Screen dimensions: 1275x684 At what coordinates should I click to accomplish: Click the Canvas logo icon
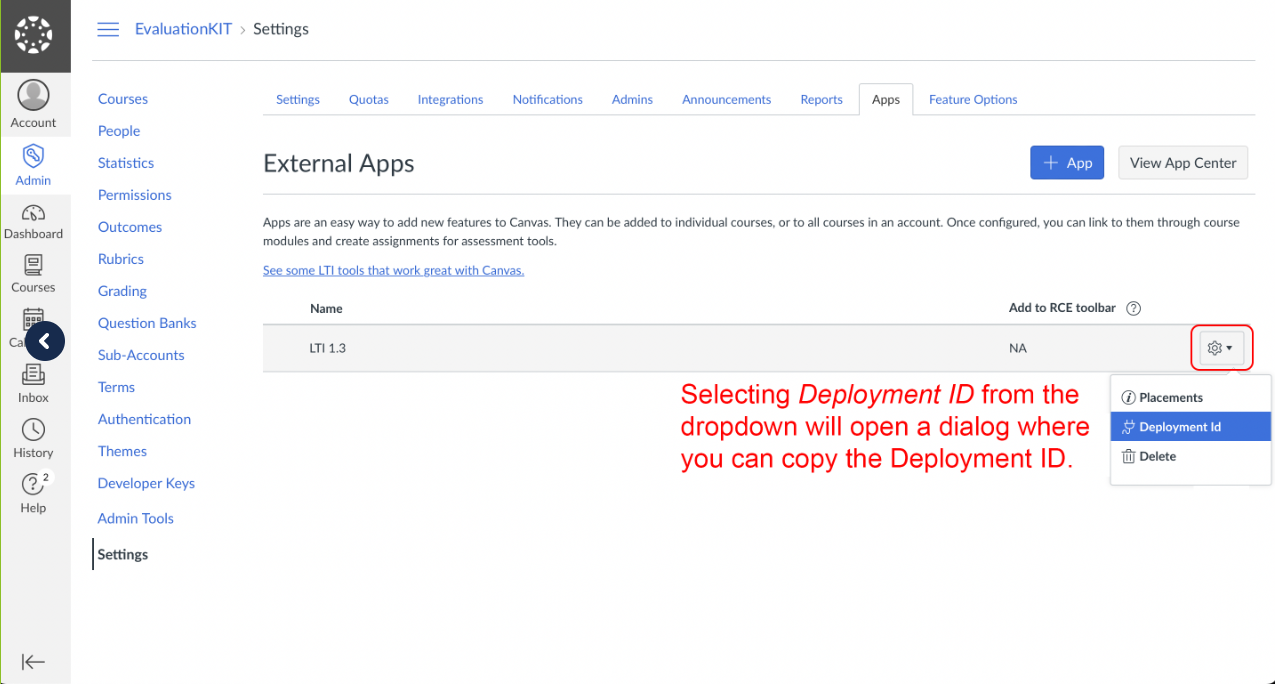click(34, 36)
